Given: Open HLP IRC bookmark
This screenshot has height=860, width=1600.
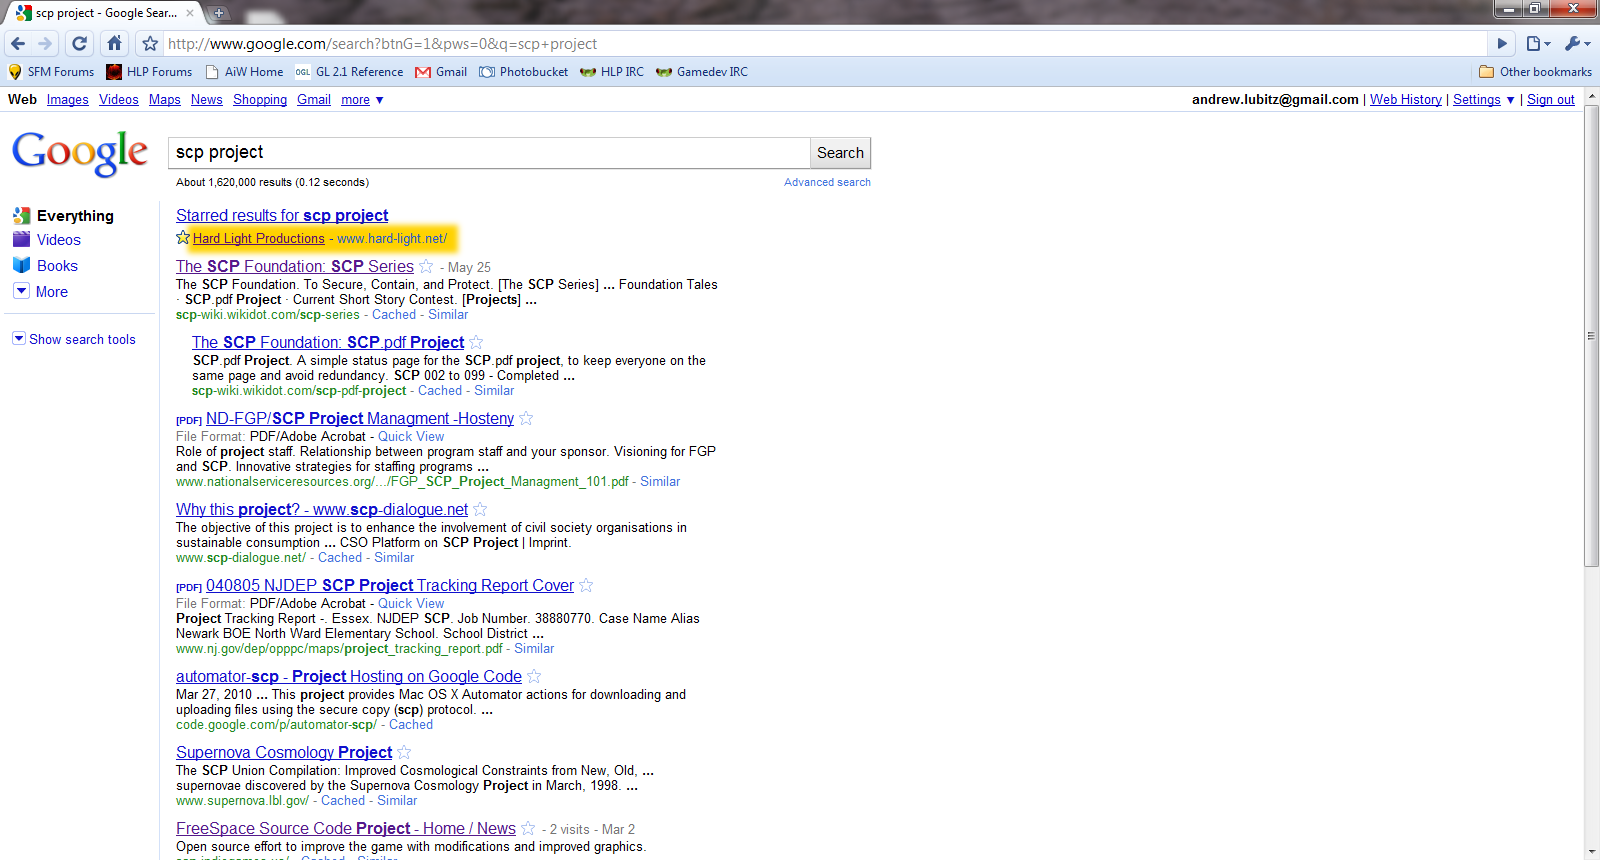Looking at the screenshot, I should click(612, 72).
